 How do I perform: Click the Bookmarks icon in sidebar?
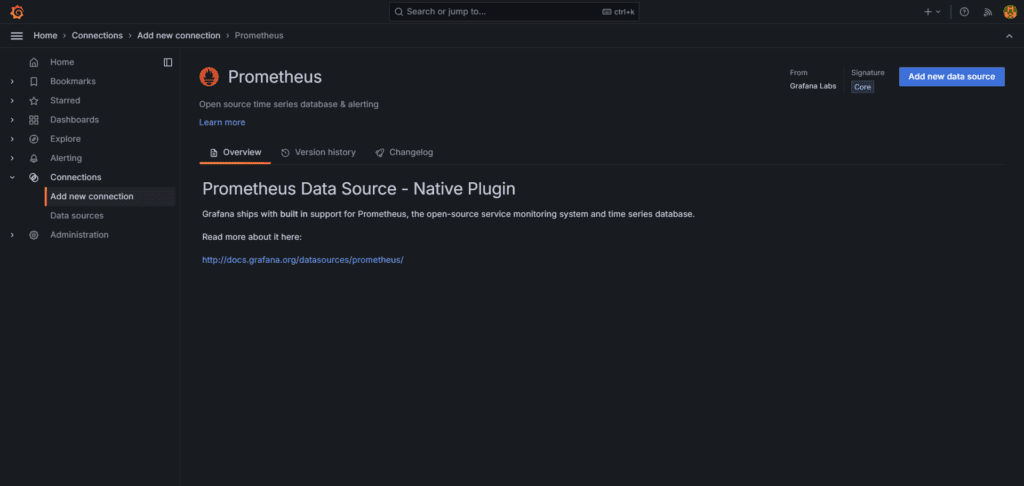[x=34, y=82]
